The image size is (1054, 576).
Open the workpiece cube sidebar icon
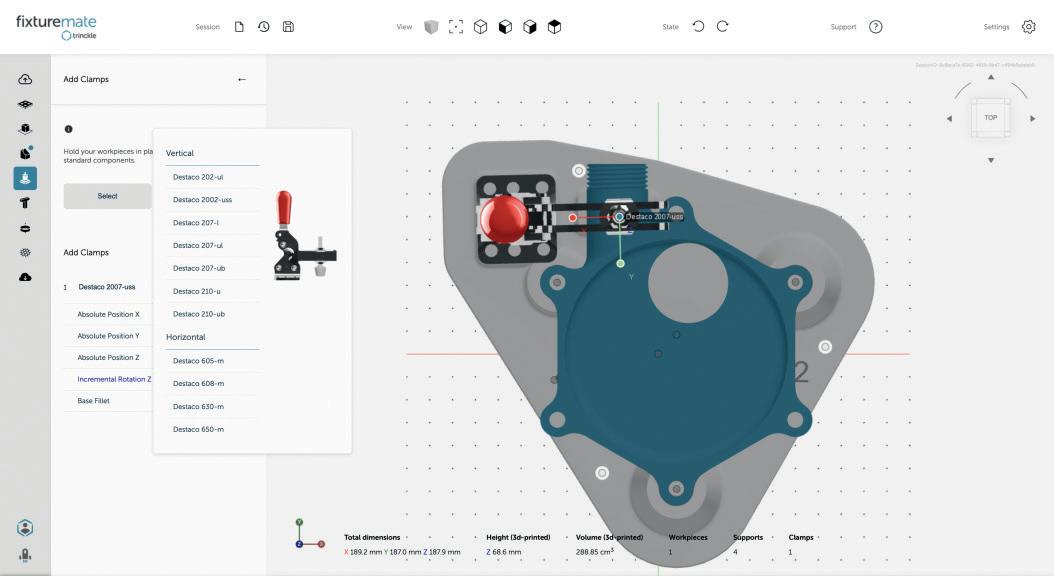[25, 128]
